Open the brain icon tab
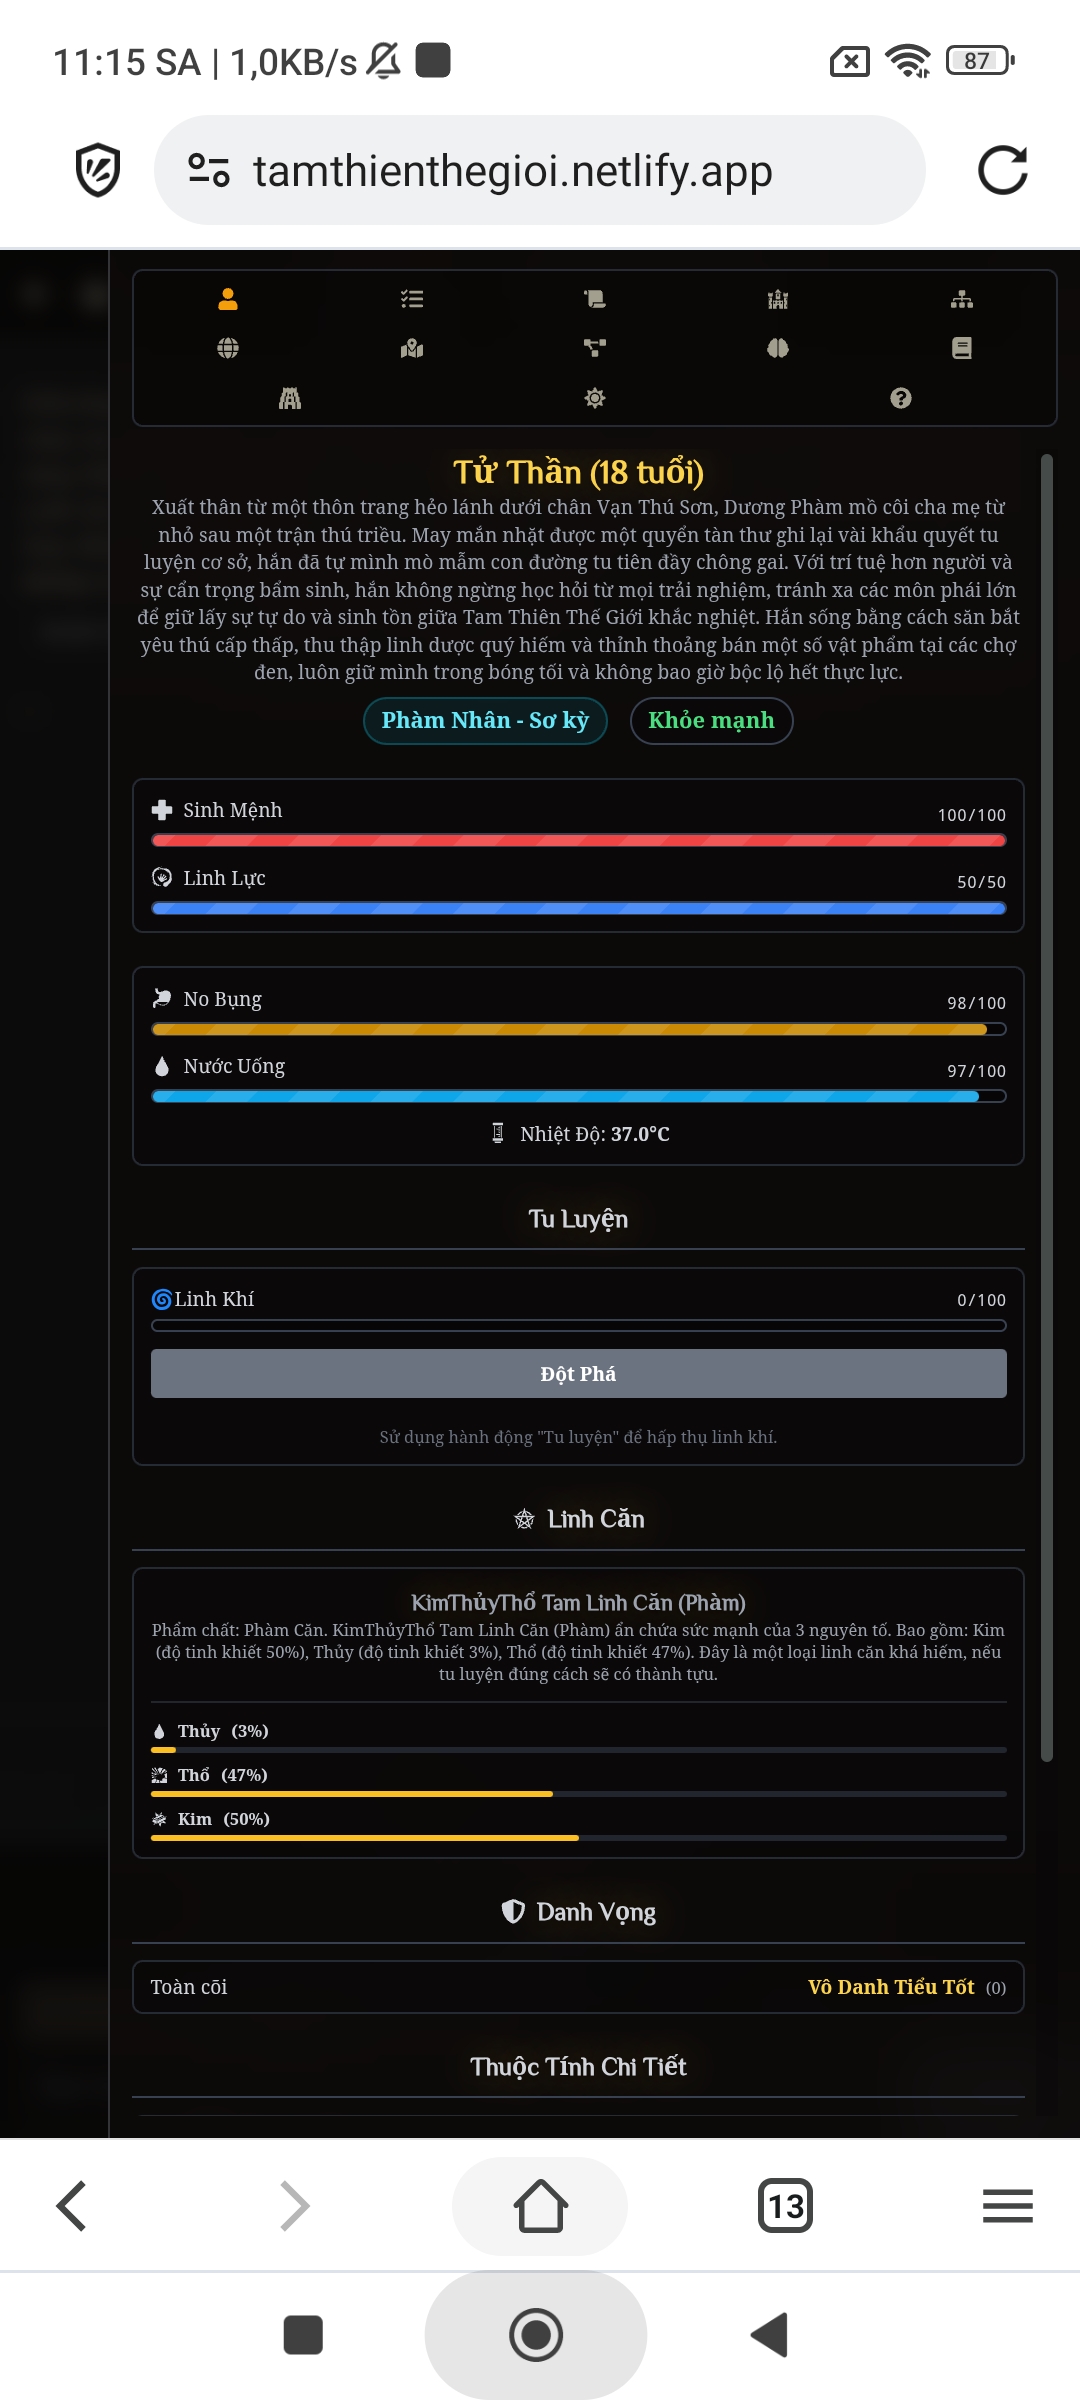Image resolution: width=1080 pixels, height=2400 pixels. (778, 348)
